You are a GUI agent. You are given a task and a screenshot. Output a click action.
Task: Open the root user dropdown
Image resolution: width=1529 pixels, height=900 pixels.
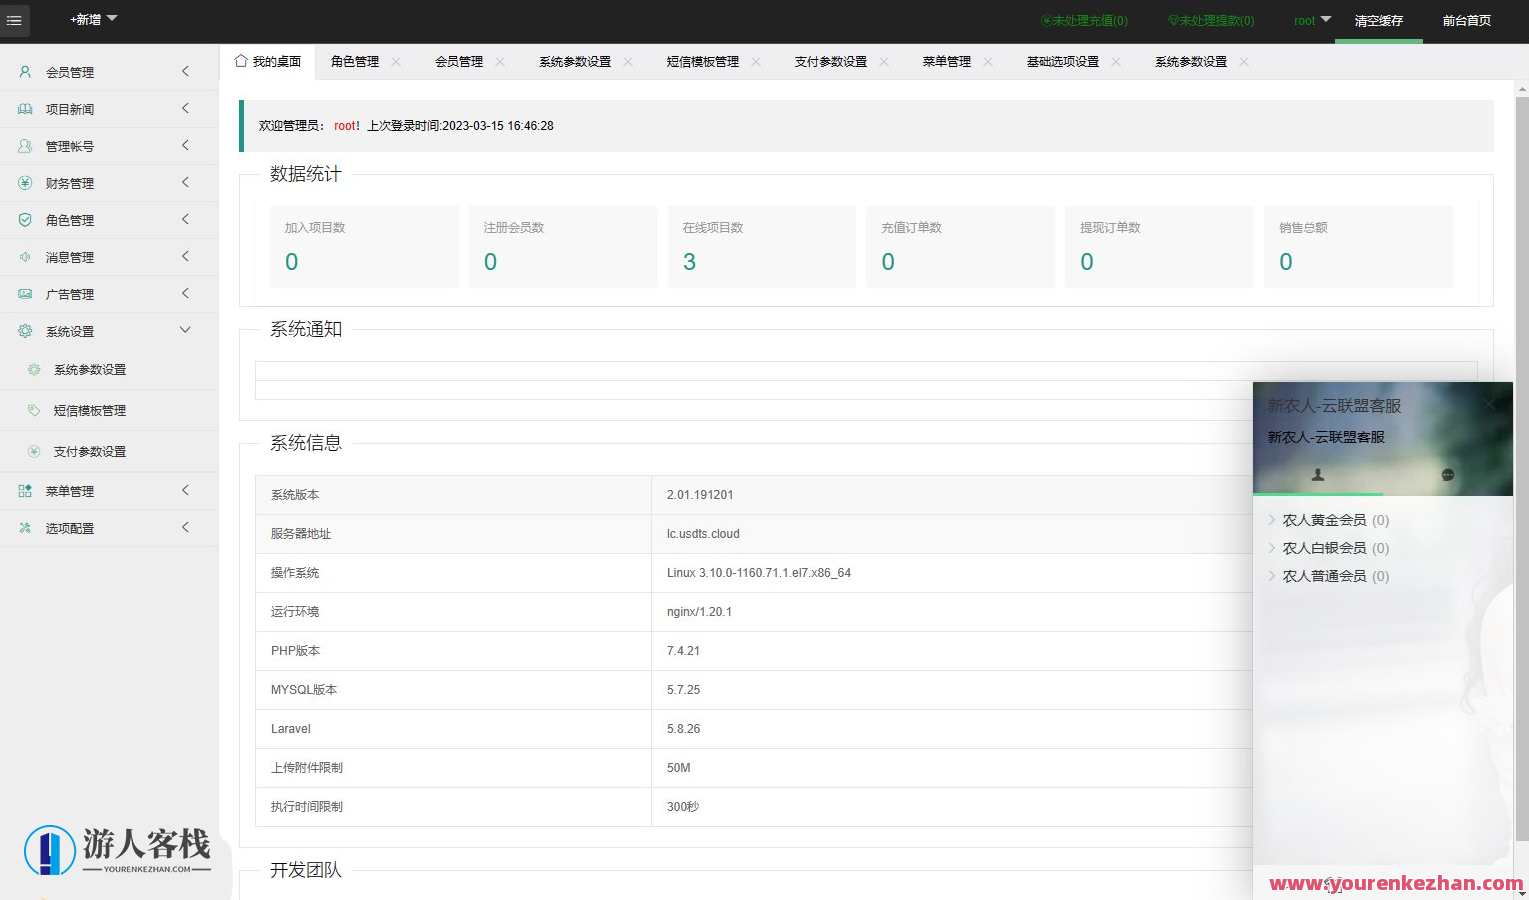1312,20
